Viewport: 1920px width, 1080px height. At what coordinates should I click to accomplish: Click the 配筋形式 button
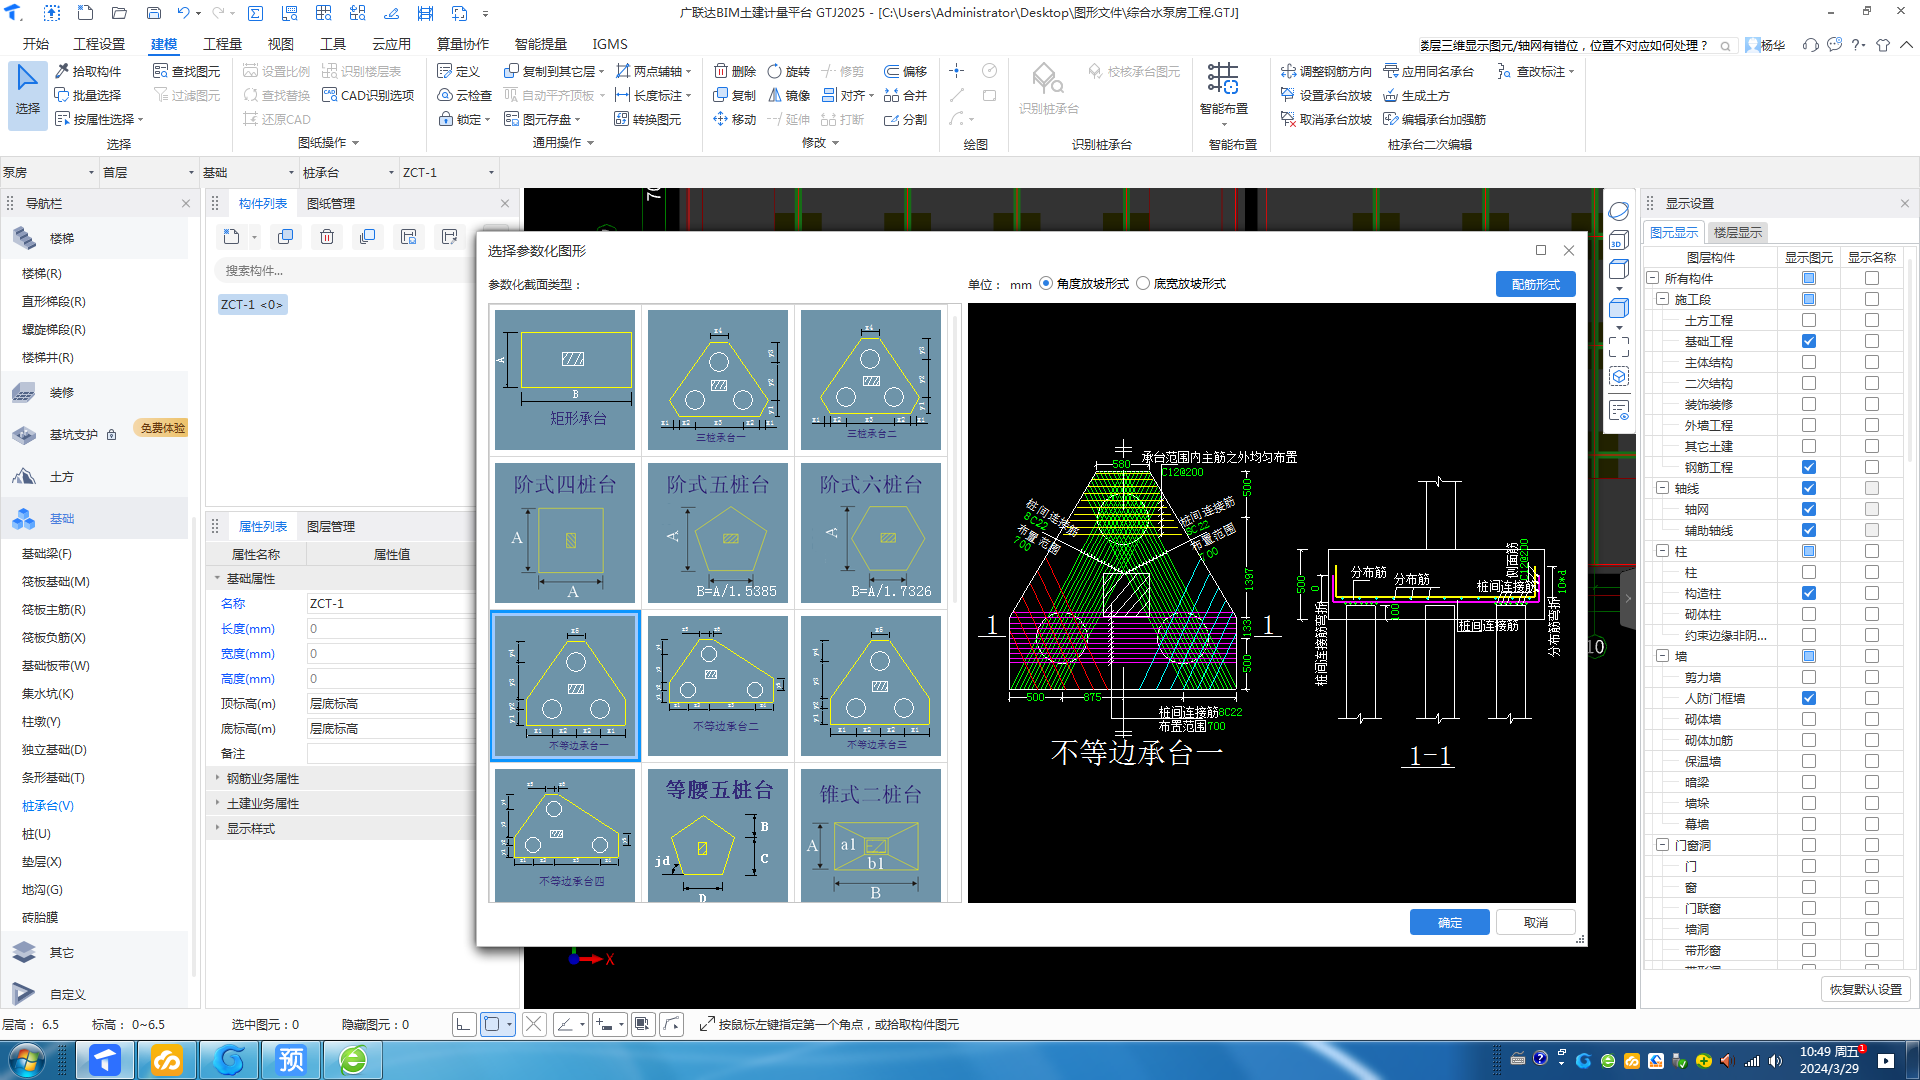point(1535,284)
